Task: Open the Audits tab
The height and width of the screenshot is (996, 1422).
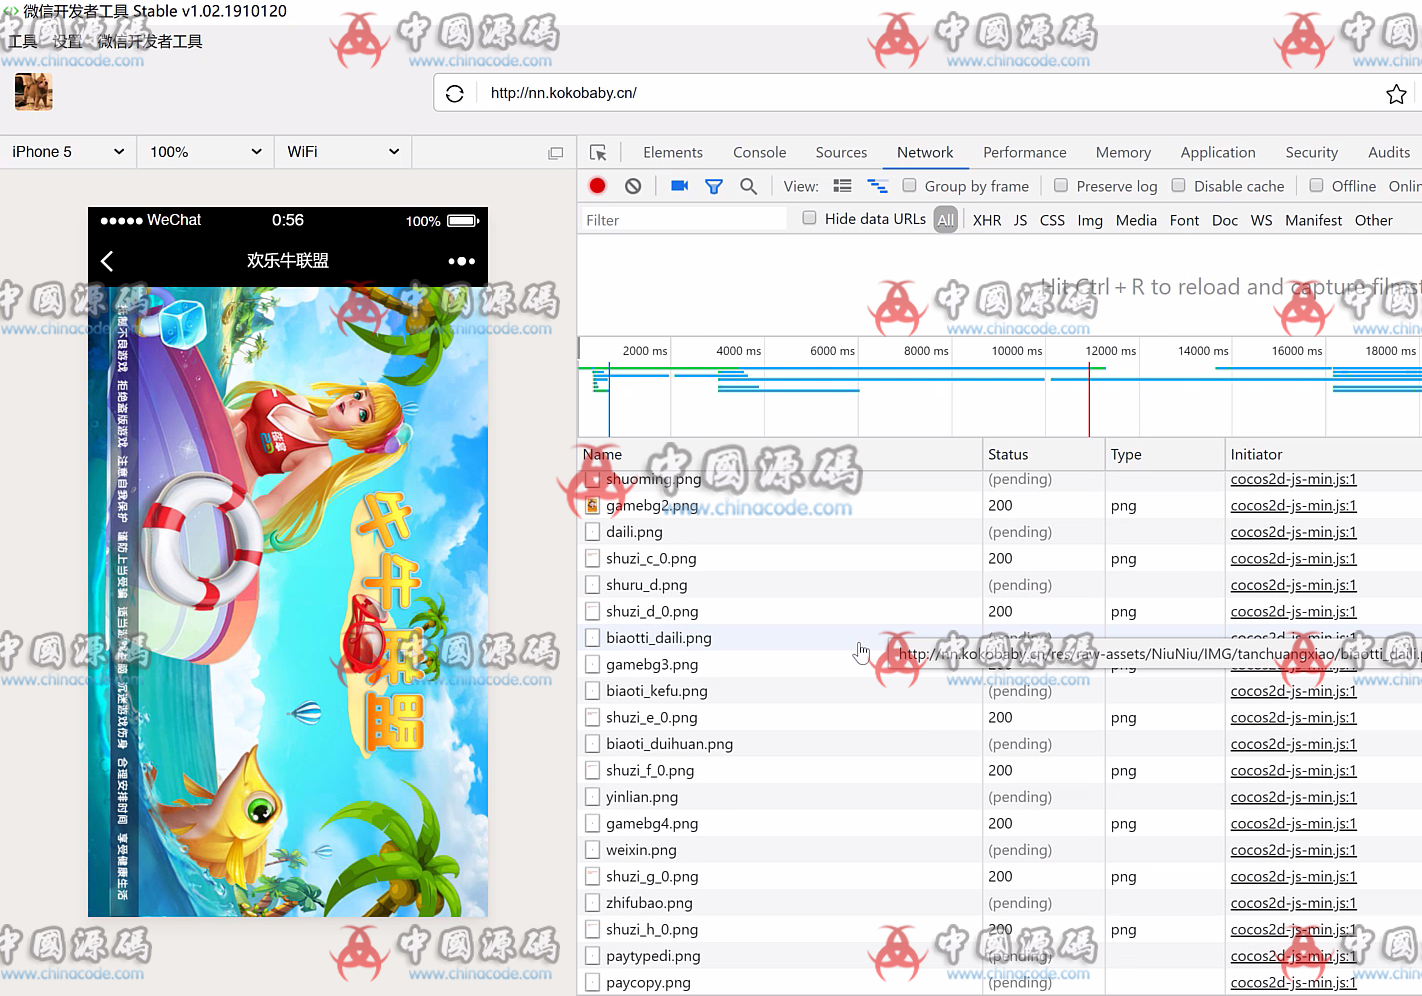Action: [x=1389, y=153]
